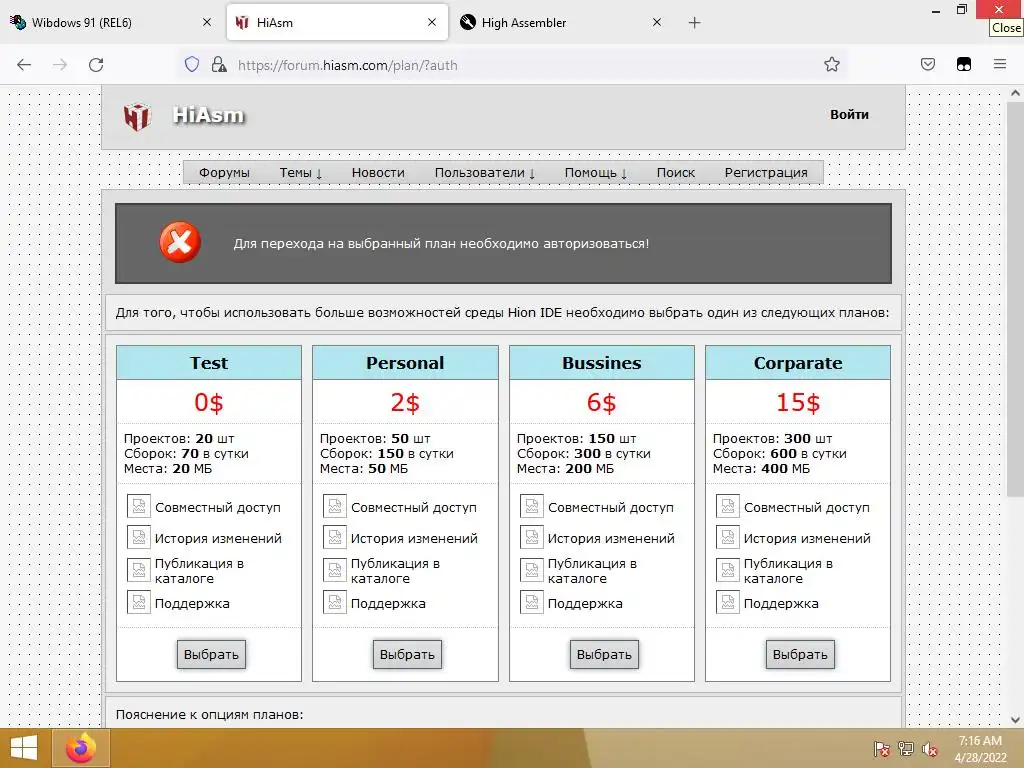This screenshot has width=1024, height=768.
Task: Click Совместный доступ icon in Bussines plan
Action: click(x=532, y=506)
